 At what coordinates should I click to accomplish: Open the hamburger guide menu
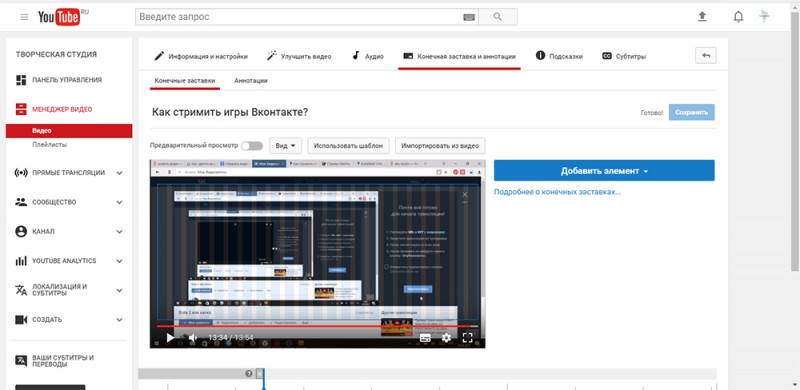point(24,17)
